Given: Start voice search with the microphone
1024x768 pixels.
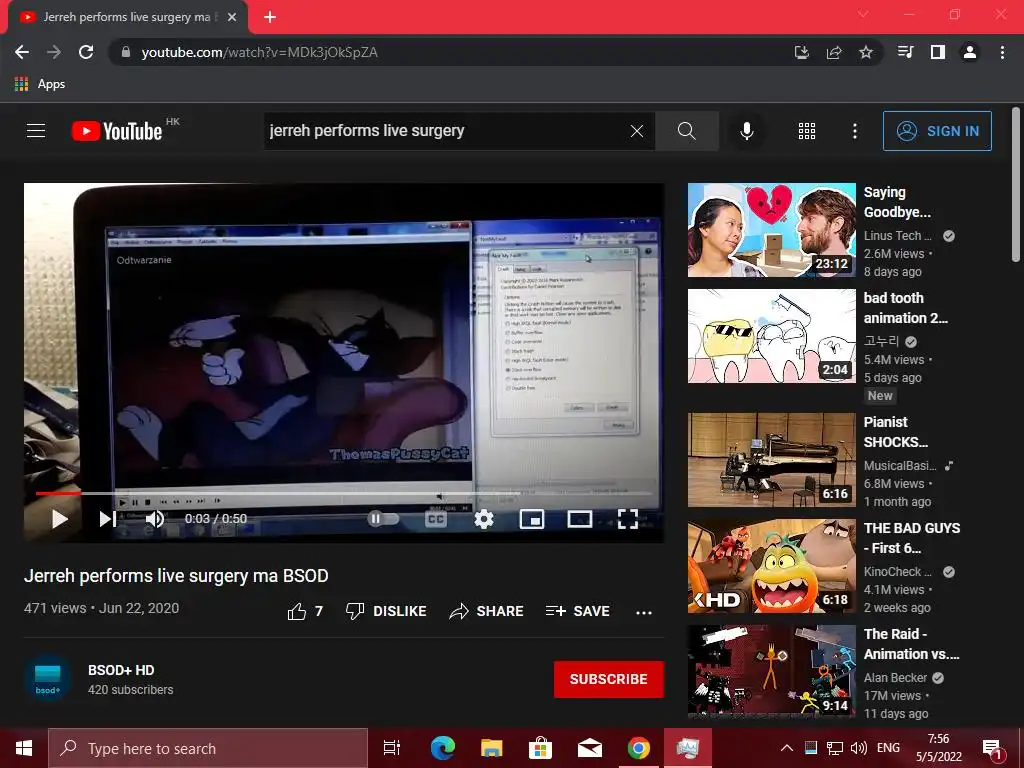Looking at the screenshot, I should (746, 131).
